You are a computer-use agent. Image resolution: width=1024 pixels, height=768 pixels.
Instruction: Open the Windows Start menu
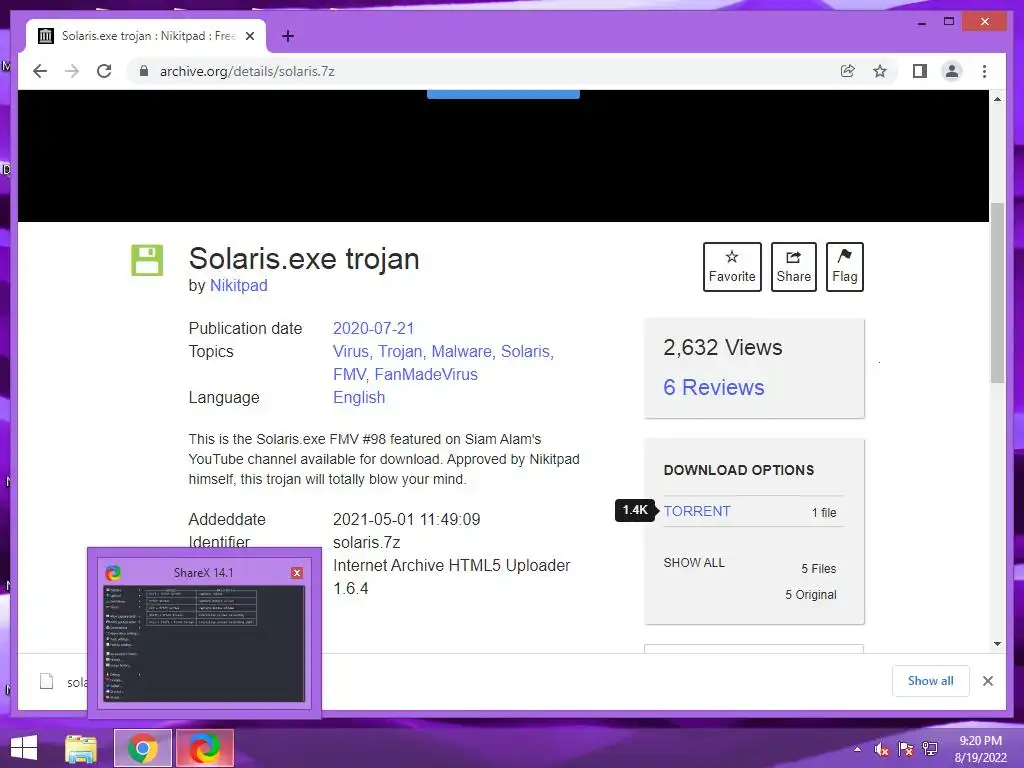coord(24,748)
